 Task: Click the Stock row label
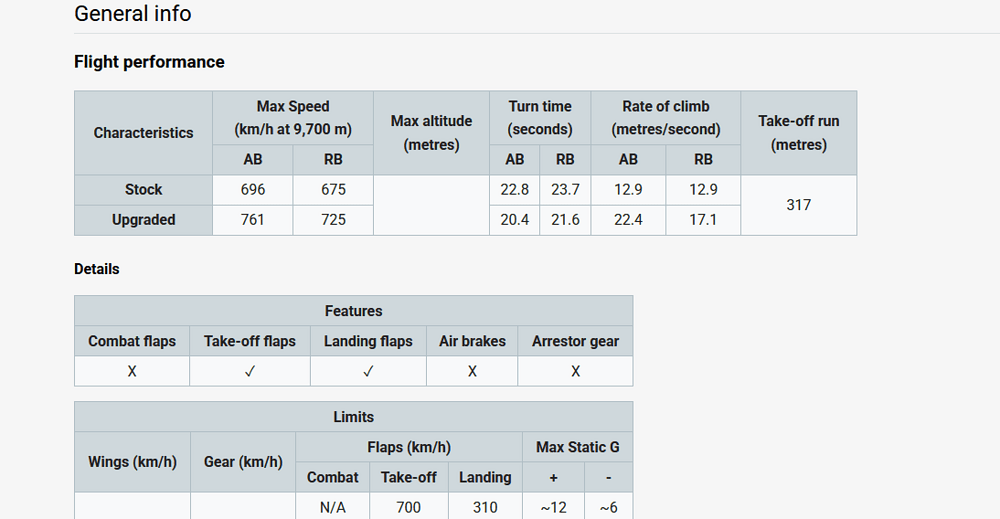pyautogui.click(x=143, y=190)
